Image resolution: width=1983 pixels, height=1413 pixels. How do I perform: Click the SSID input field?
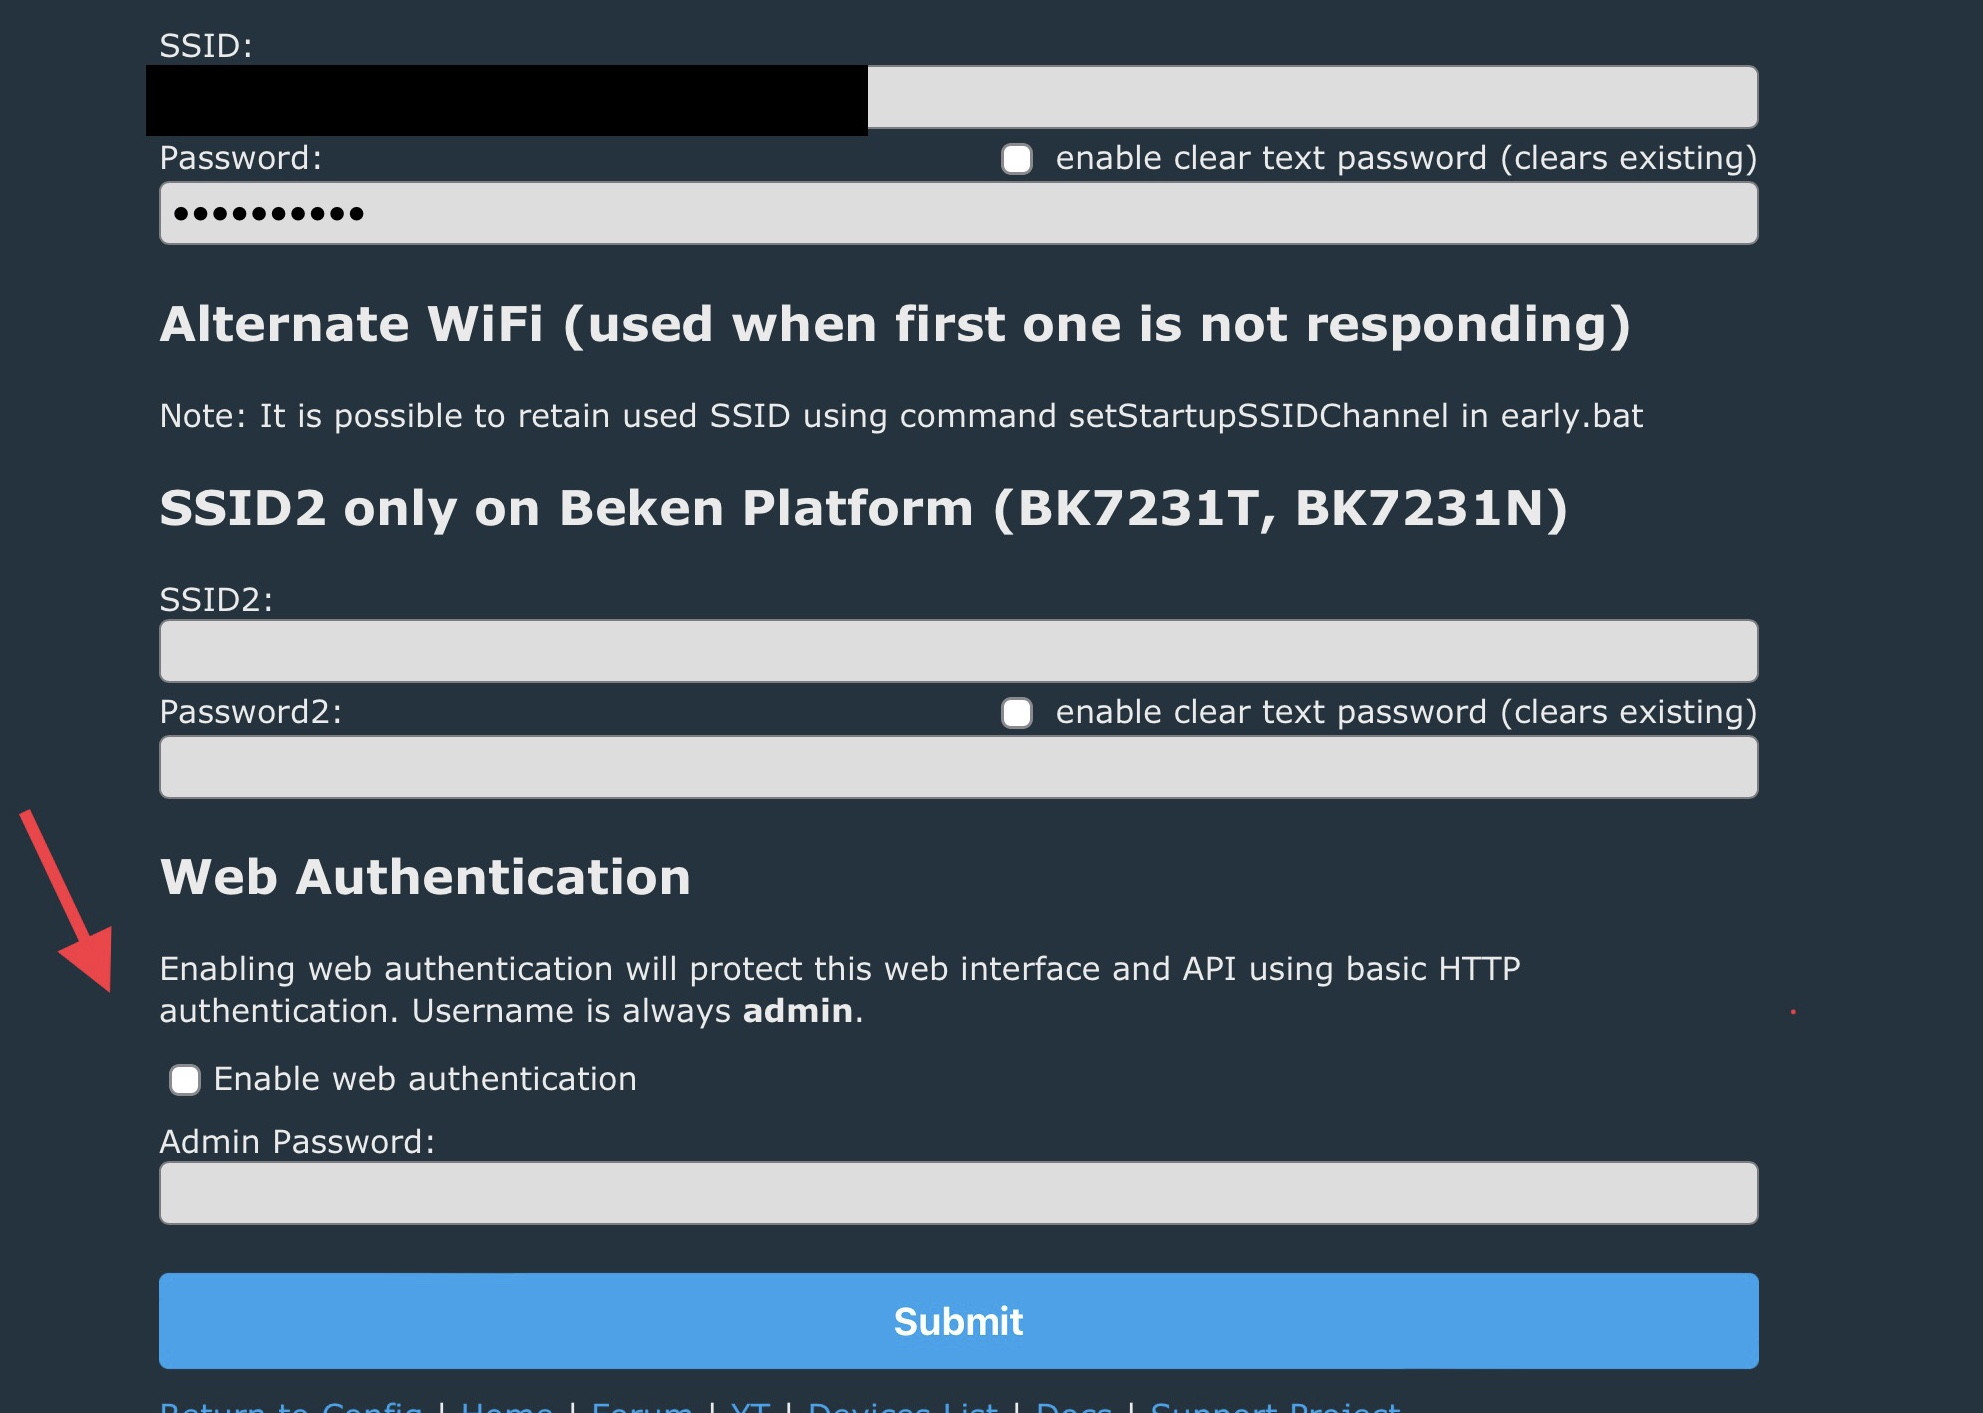pos(1310,97)
